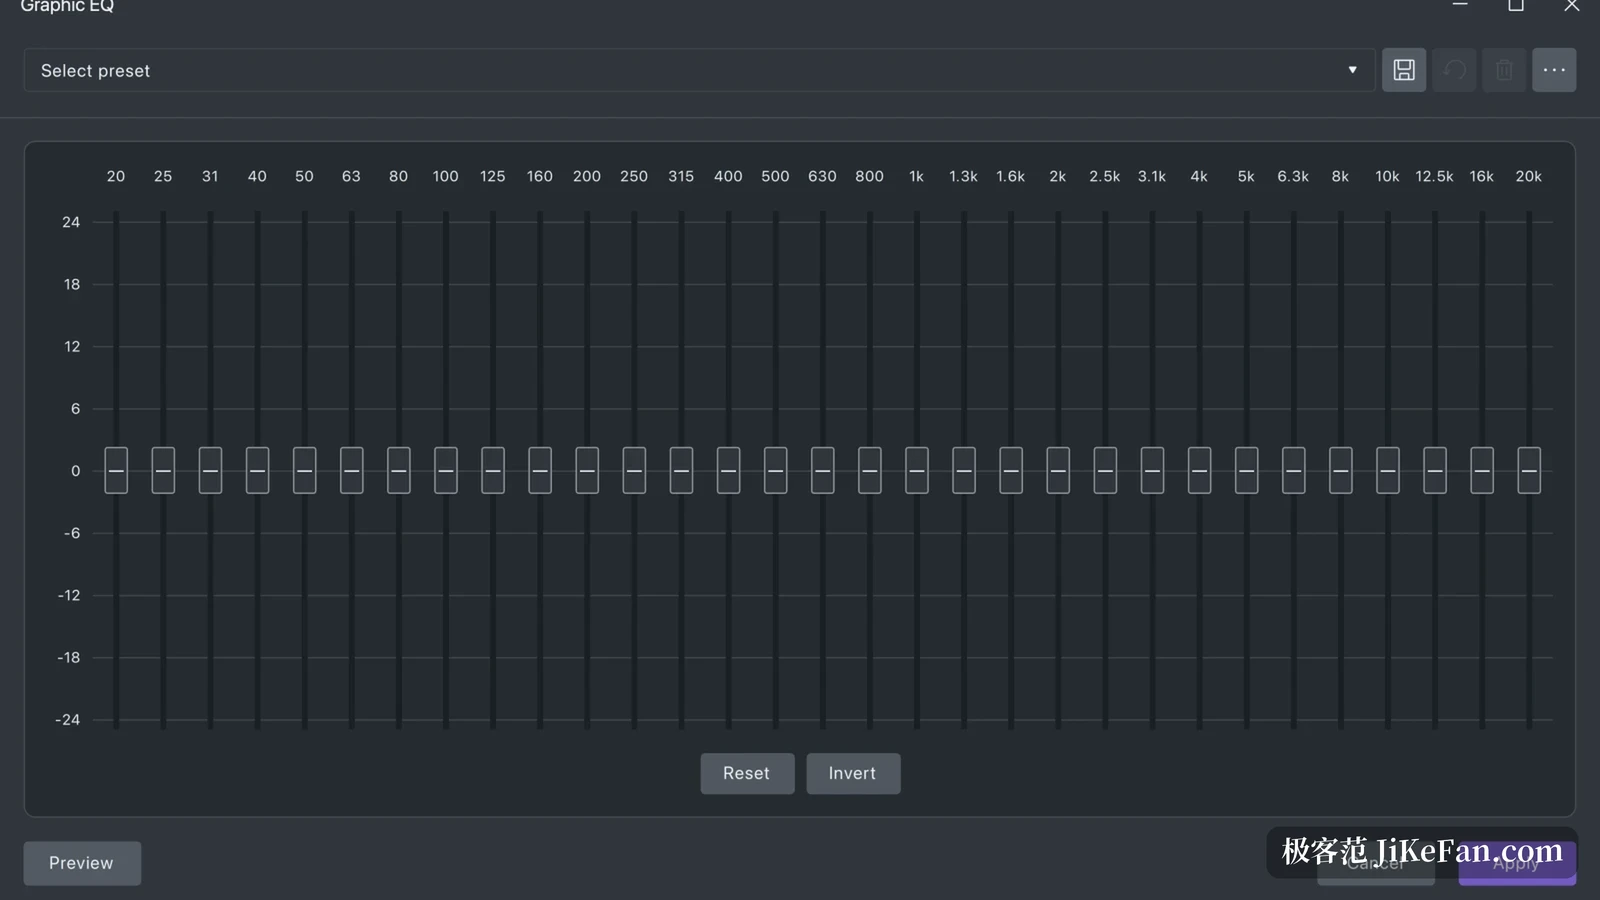
Task: Click the 25 Hz band slider handle
Action: click(x=163, y=470)
